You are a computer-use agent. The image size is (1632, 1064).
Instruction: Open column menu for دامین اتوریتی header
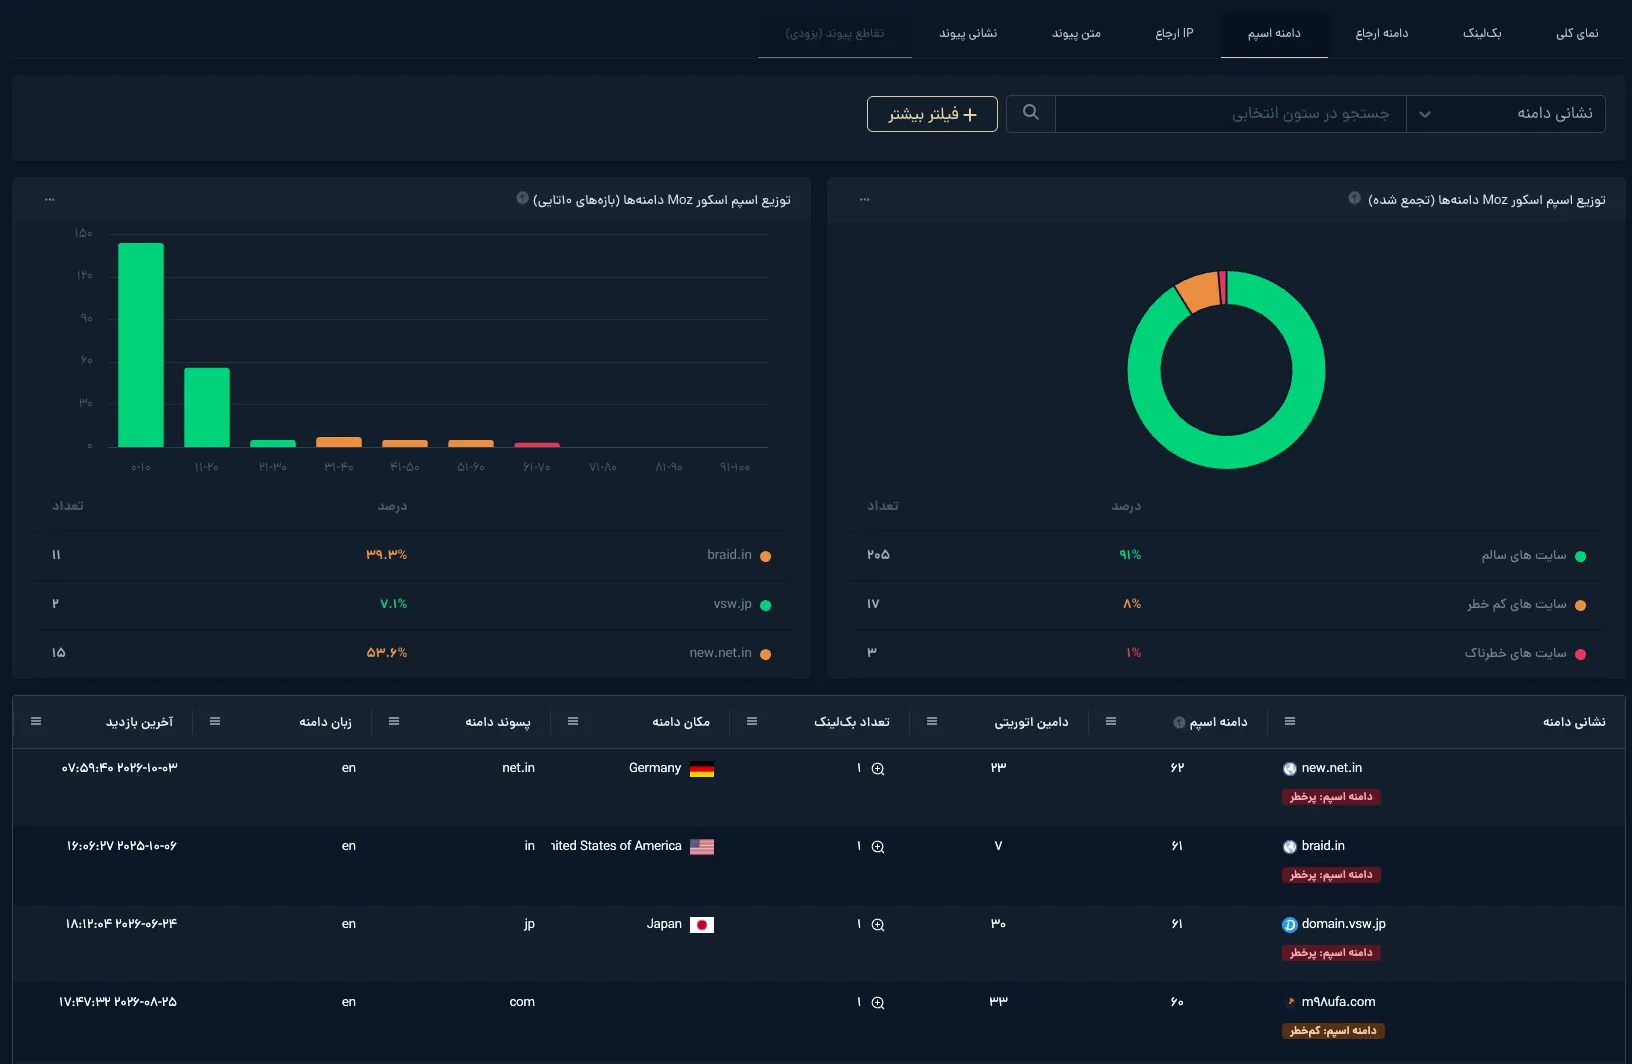932,721
